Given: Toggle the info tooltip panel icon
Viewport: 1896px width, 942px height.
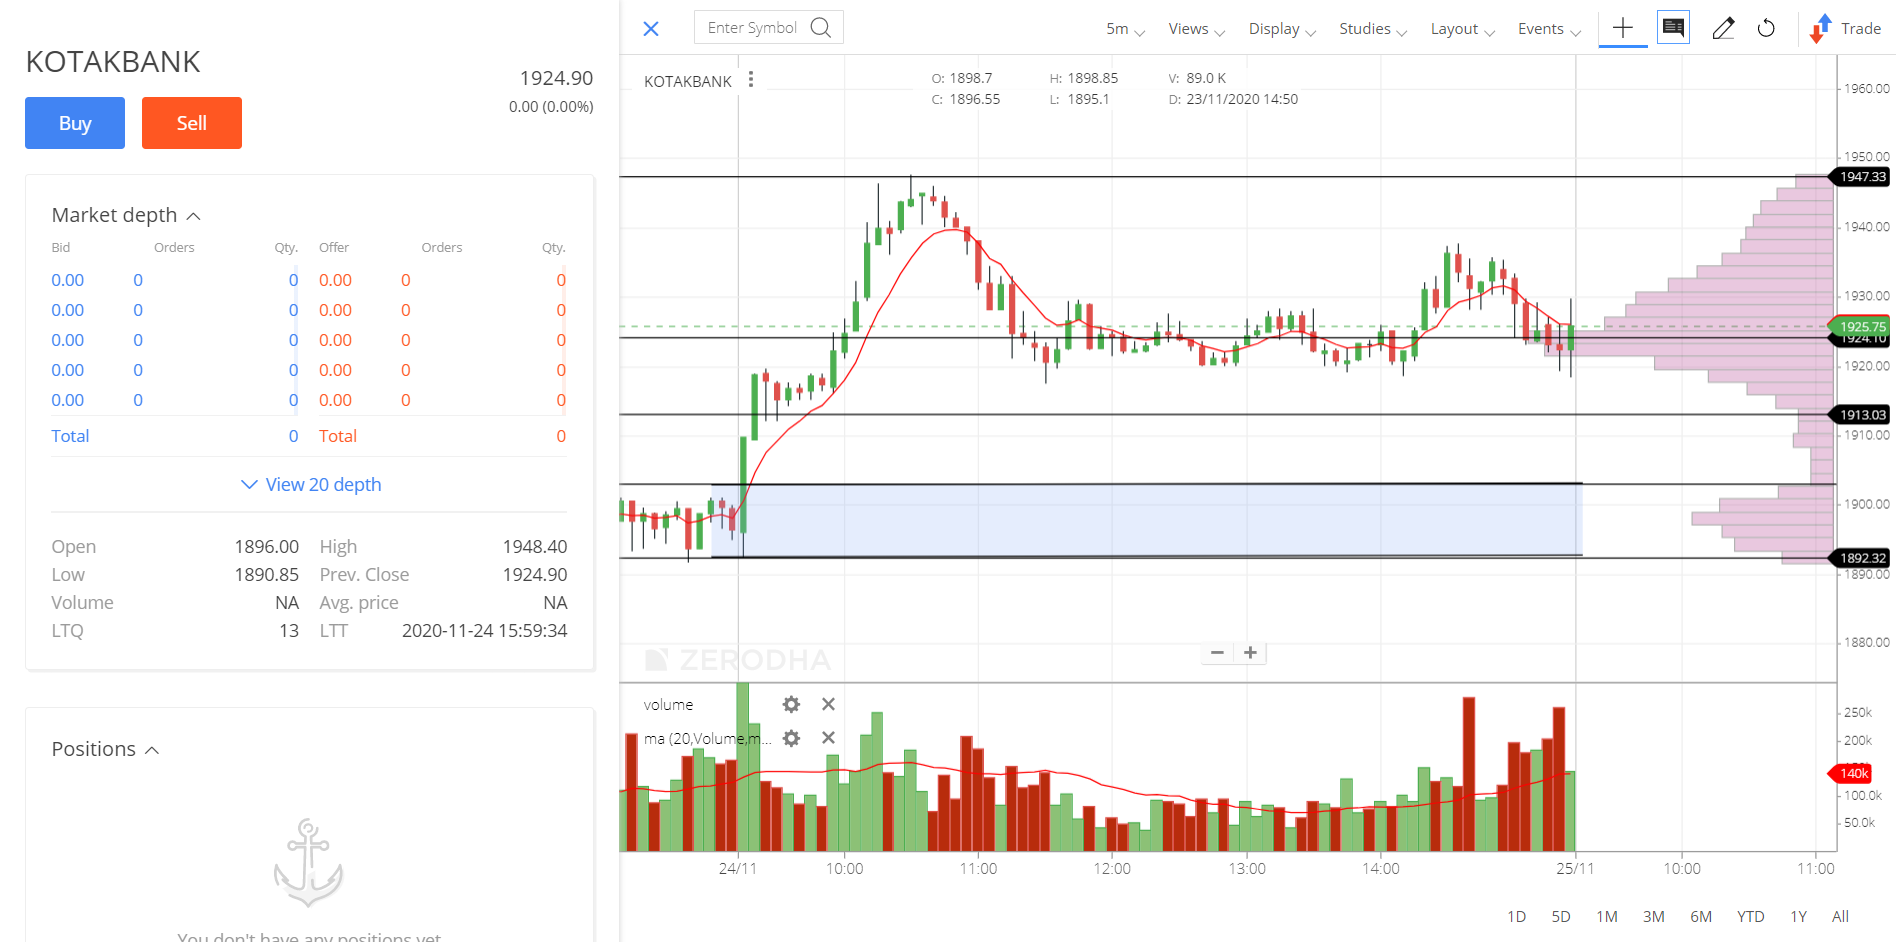Looking at the screenshot, I should coord(1673,27).
